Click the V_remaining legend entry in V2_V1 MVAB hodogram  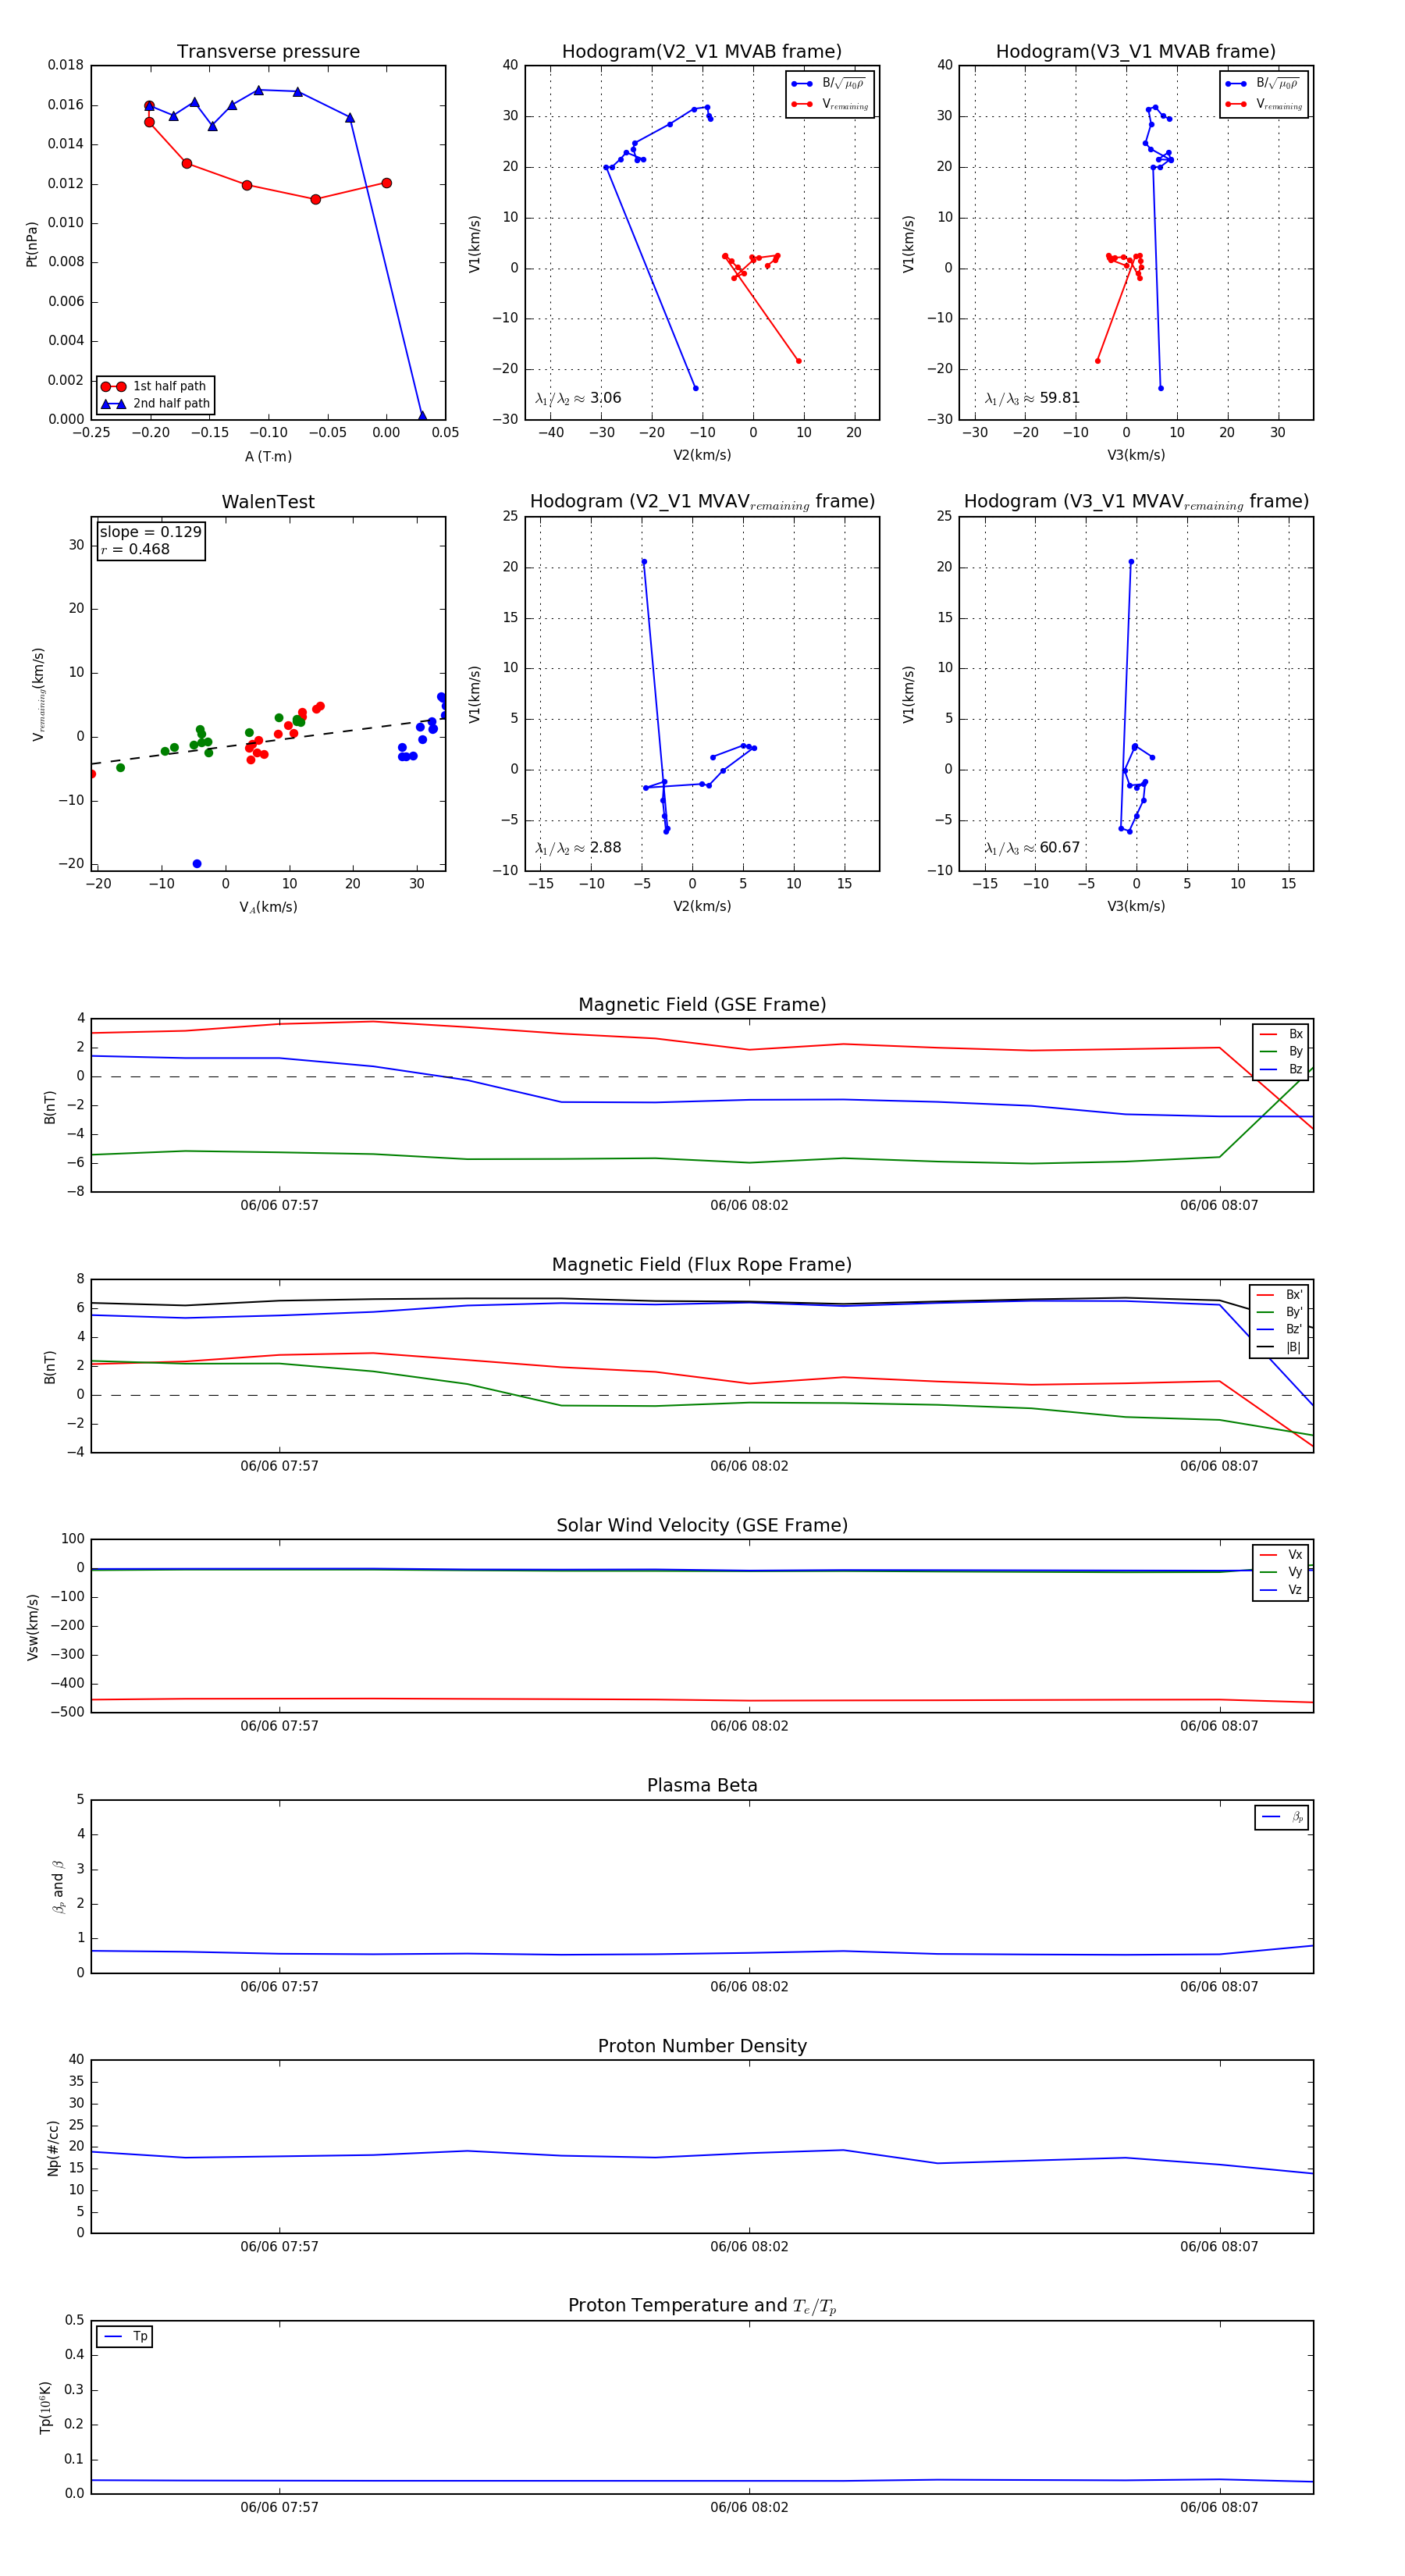pyautogui.click(x=830, y=104)
